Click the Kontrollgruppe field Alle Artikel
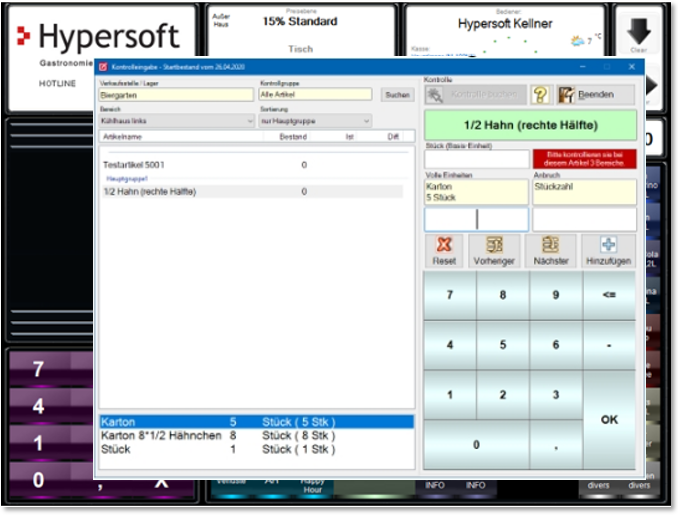This screenshot has height=515, width=678. point(315,94)
